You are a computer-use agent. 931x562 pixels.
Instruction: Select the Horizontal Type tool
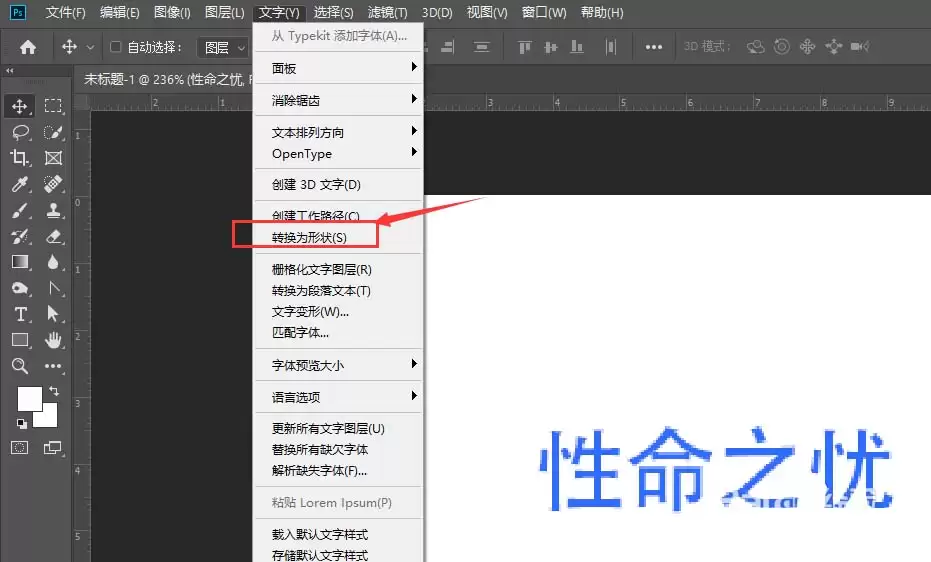coord(20,314)
